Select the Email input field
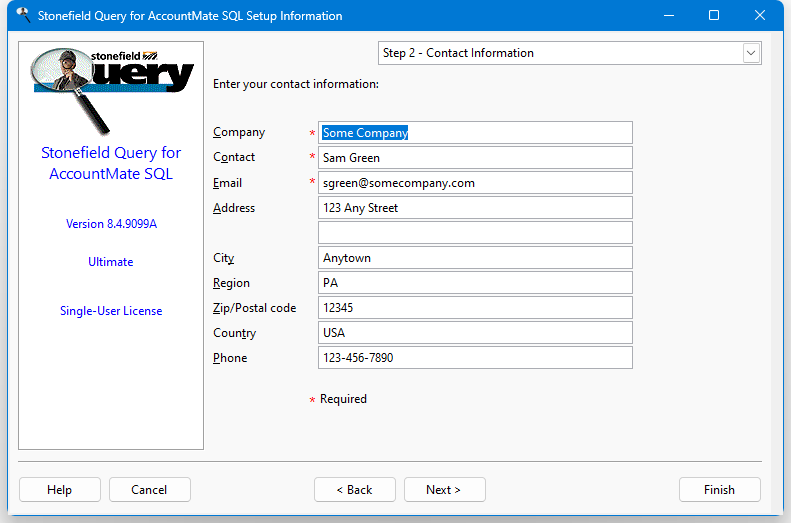The width and height of the screenshot is (791, 523). tap(475, 183)
